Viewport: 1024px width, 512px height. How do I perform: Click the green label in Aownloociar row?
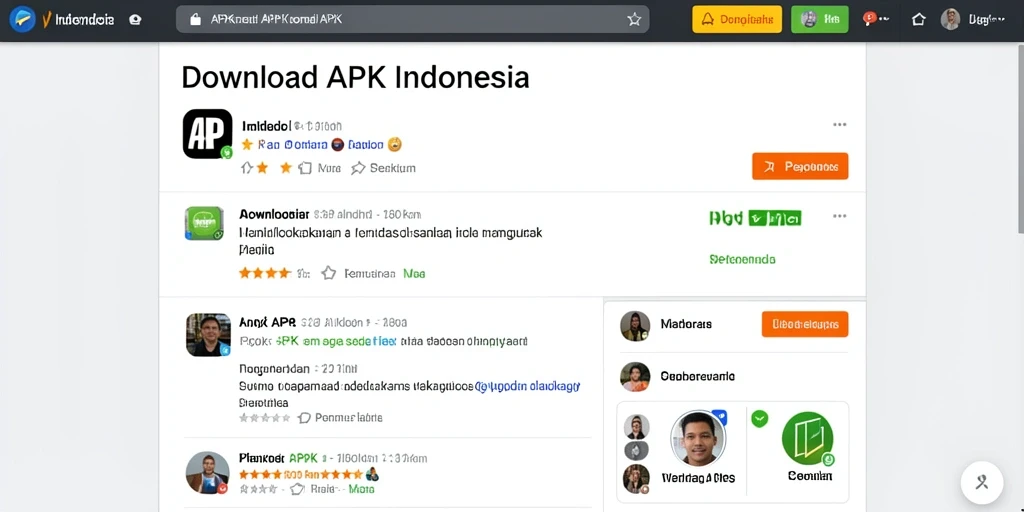[x=755, y=218]
